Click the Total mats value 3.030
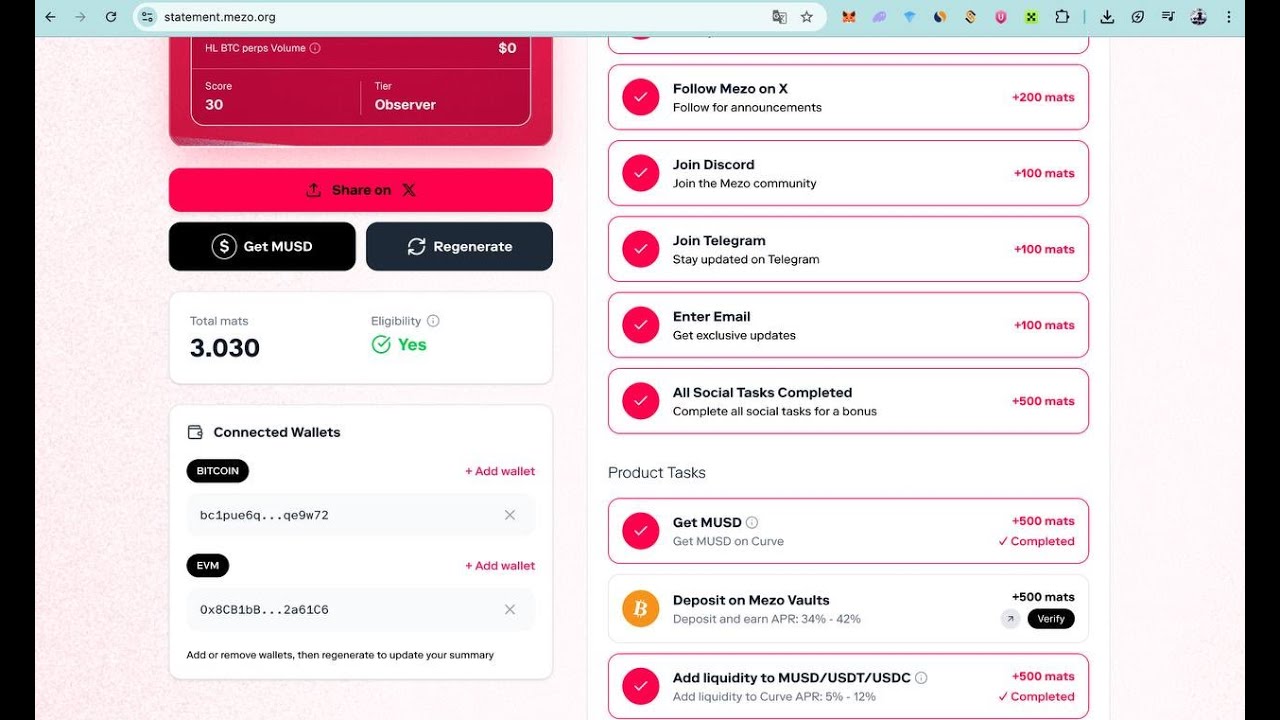 click(x=225, y=348)
